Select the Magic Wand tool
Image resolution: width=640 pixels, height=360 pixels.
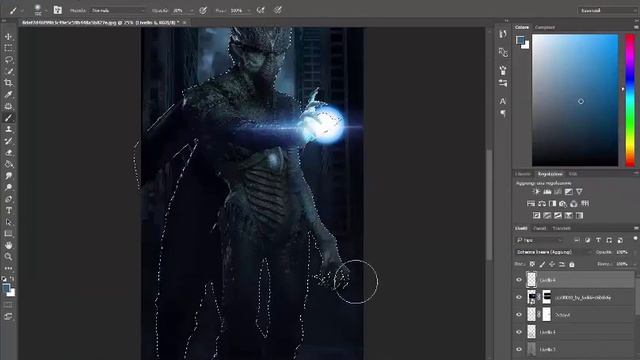click(x=8, y=71)
